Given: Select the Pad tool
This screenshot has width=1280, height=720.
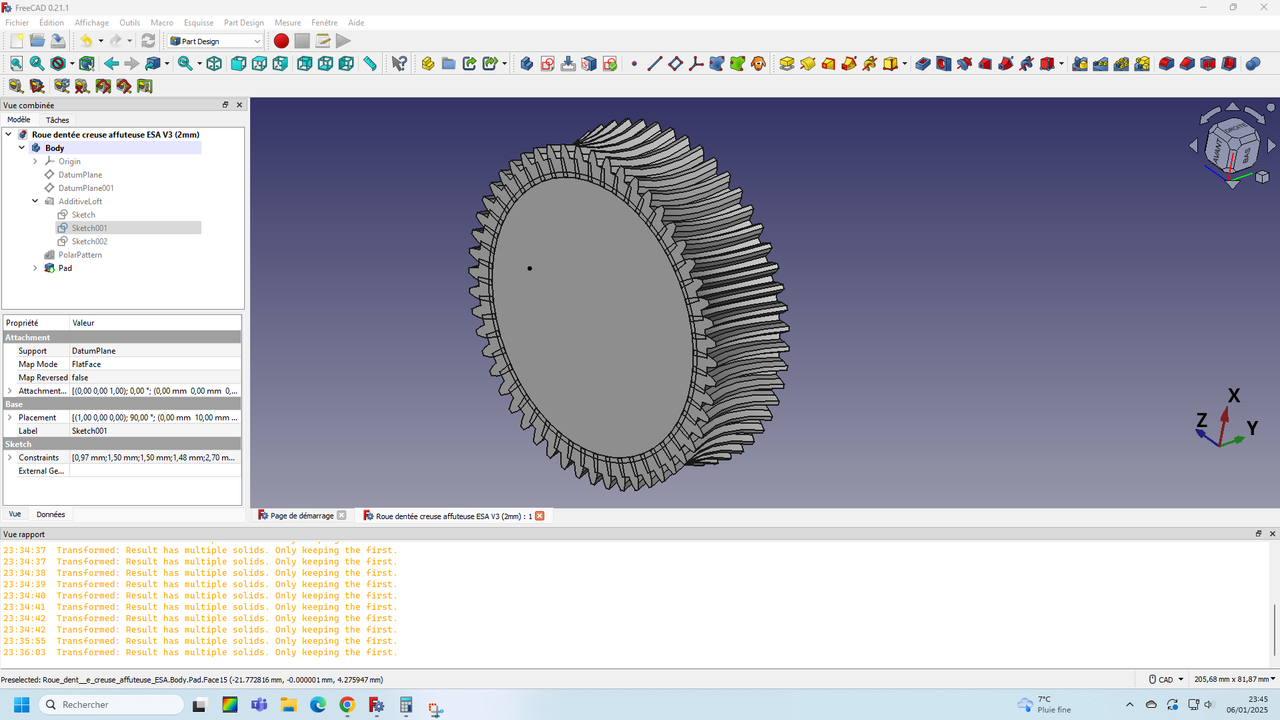Looking at the screenshot, I should pos(787,64).
